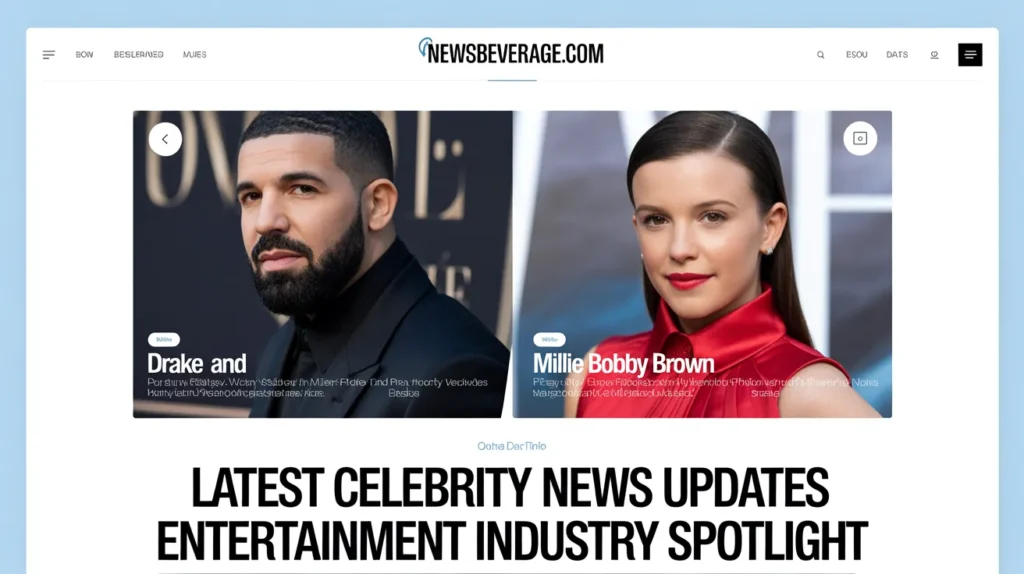This screenshot has height=574, width=1024.
Task: Click the left carousel slide image
Action: point(322,264)
